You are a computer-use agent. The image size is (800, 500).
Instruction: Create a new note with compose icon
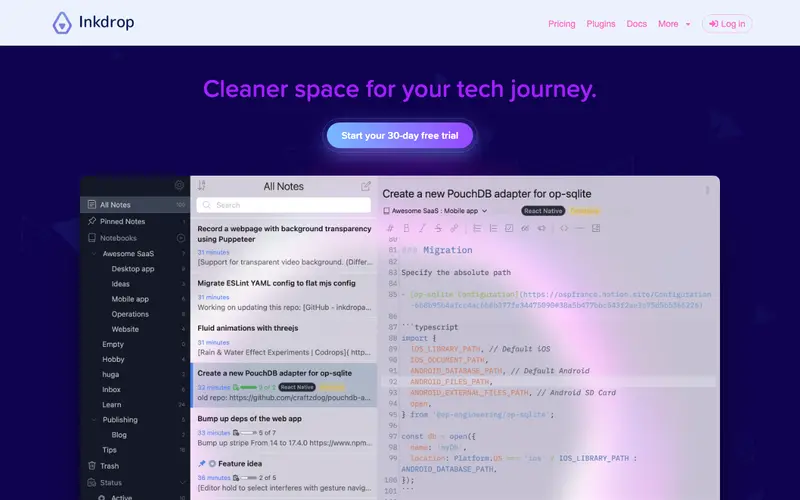[366, 186]
